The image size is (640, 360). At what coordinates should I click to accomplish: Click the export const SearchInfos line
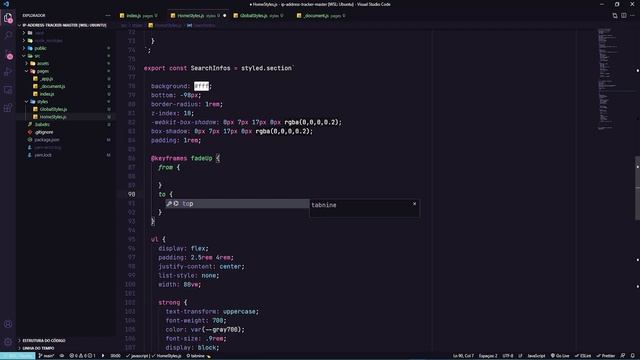click(219, 68)
